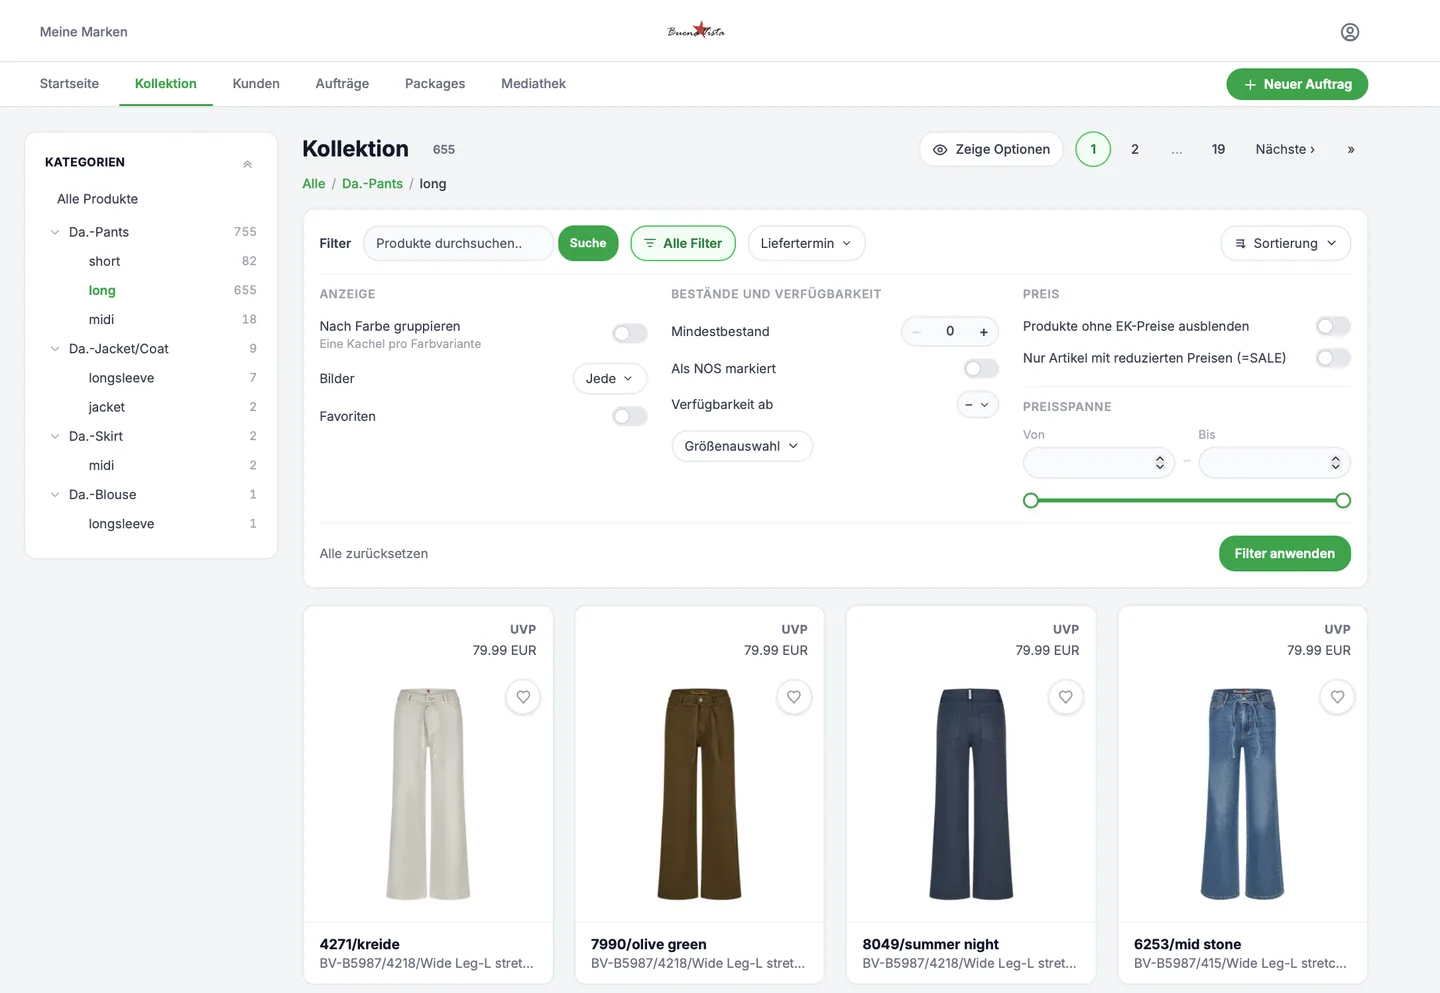Mark 8049/summer night as favorite via heart
The height and width of the screenshot is (993, 1440).
[x=1066, y=697]
